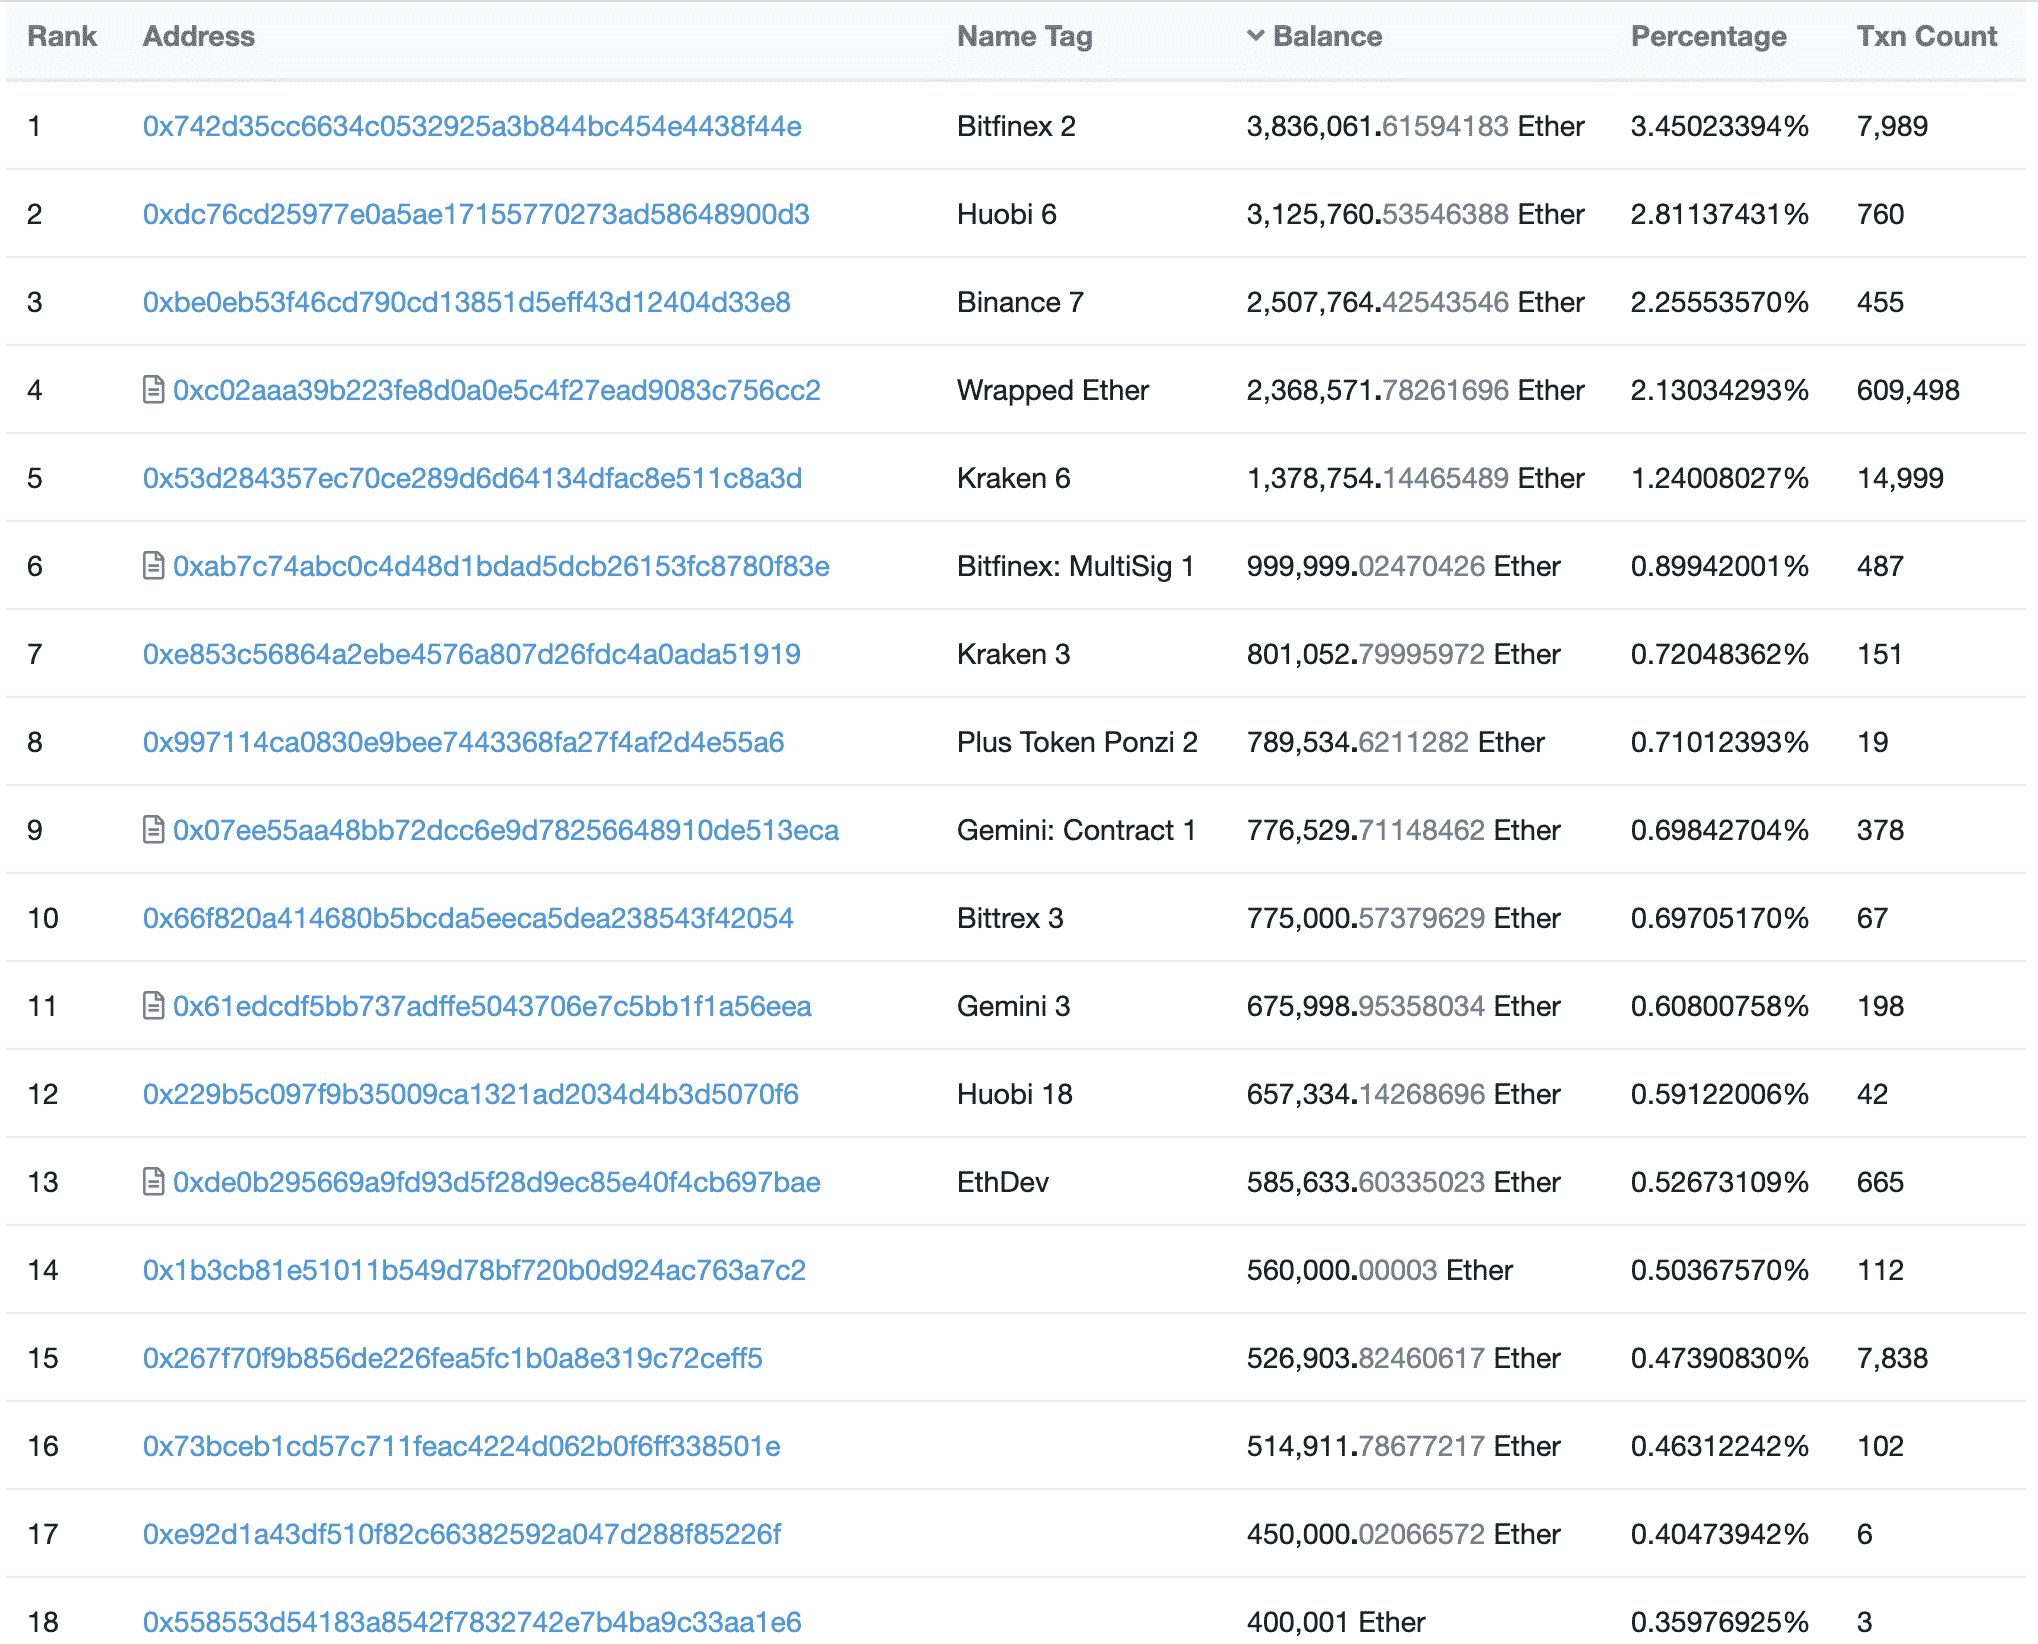Click the Rank column header
This screenshot has width=2038, height=1644.
[62, 36]
